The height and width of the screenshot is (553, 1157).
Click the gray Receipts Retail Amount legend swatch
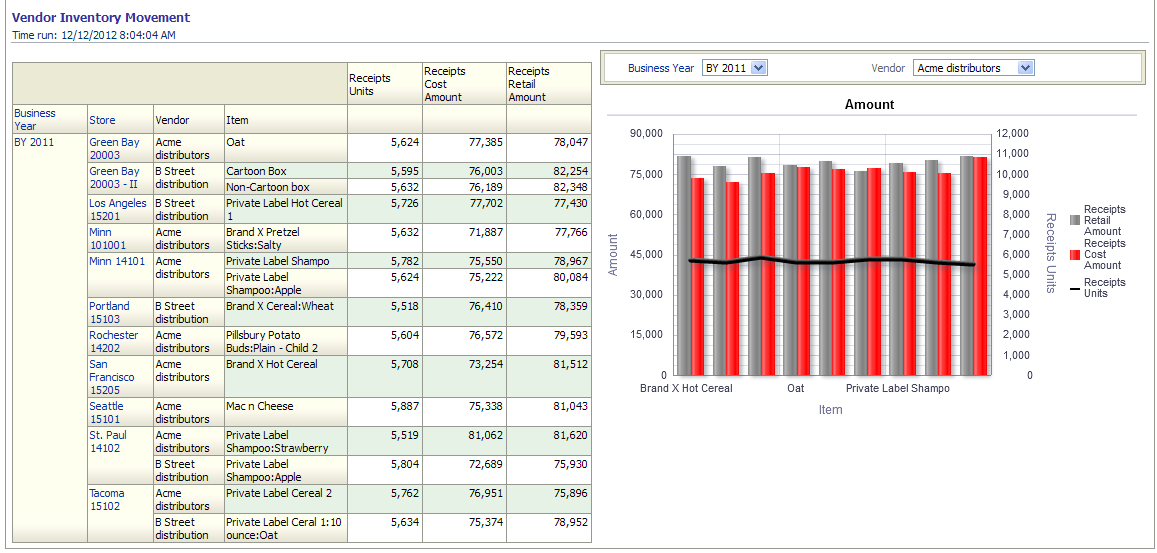click(1075, 220)
